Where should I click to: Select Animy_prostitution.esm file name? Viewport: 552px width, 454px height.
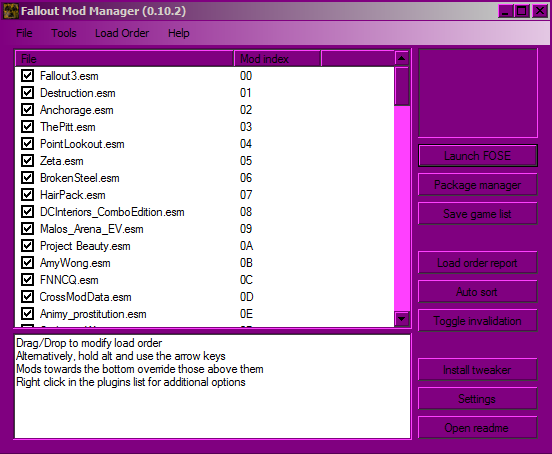click(93, 314)
